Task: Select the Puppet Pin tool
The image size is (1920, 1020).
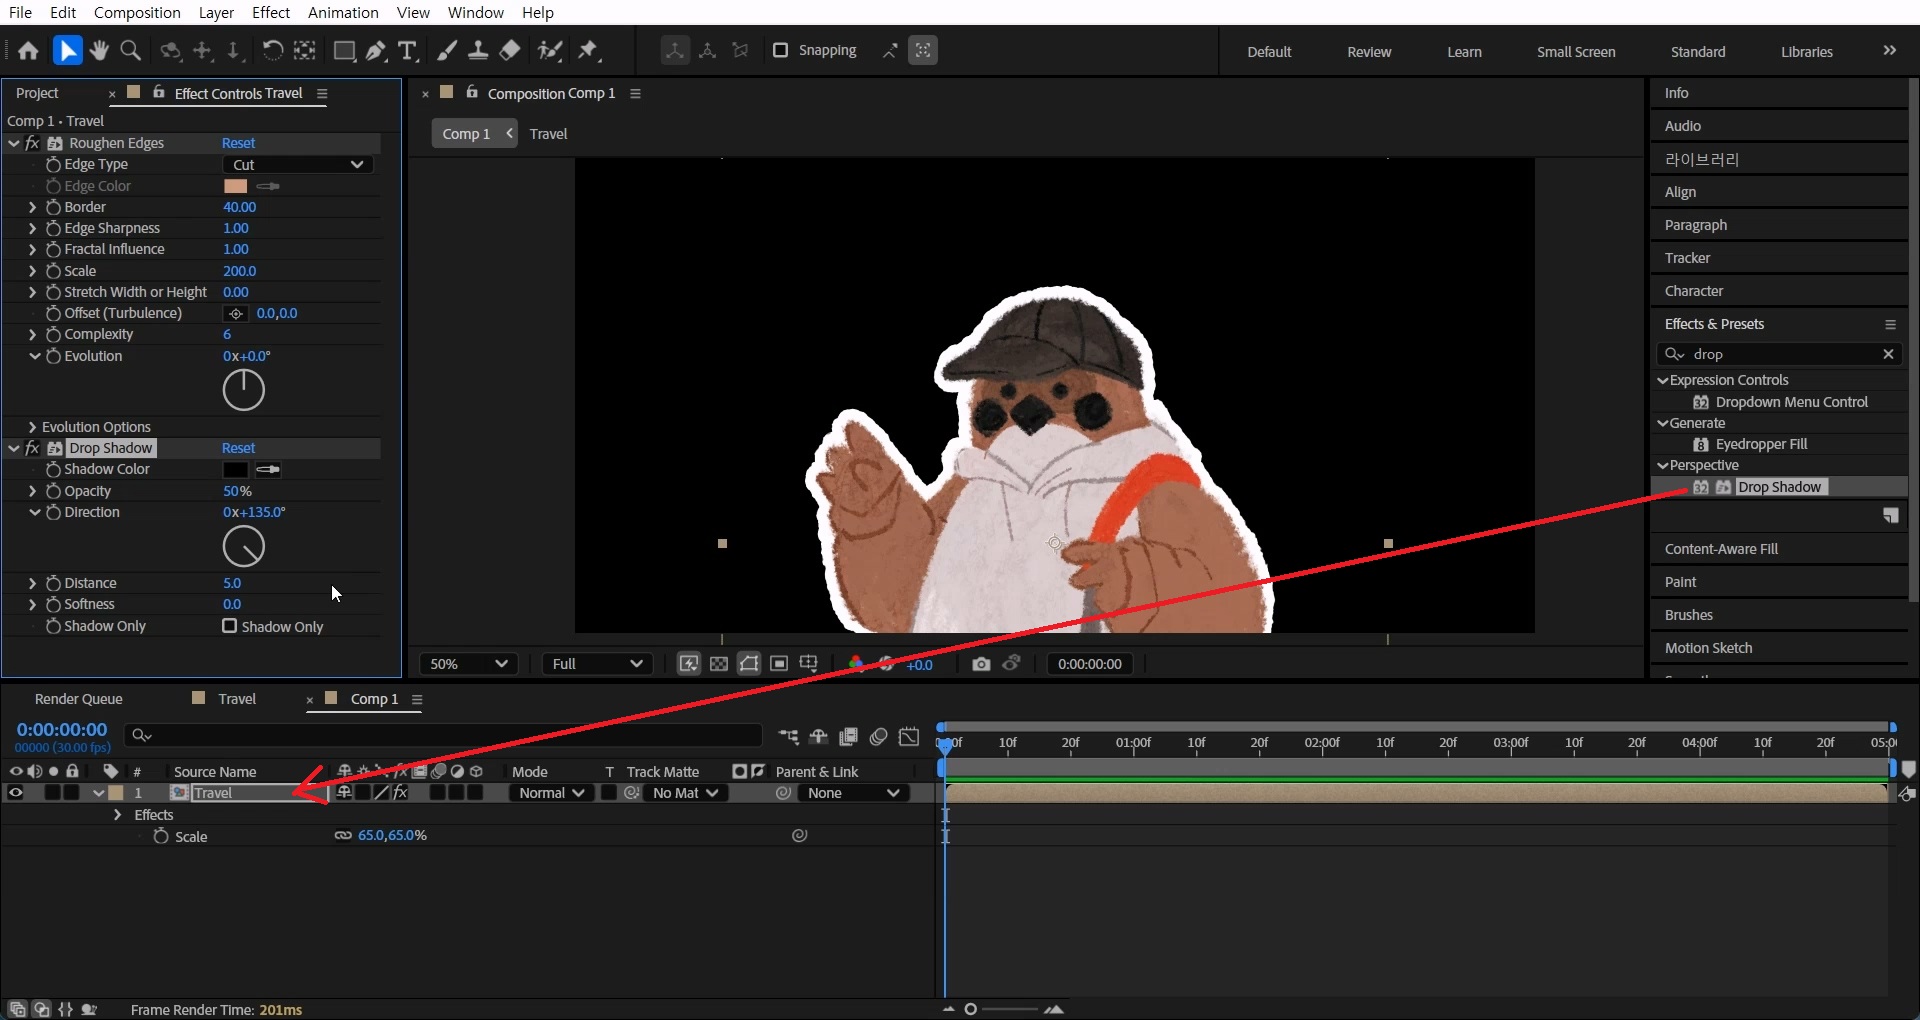Action: click(588, 51)
